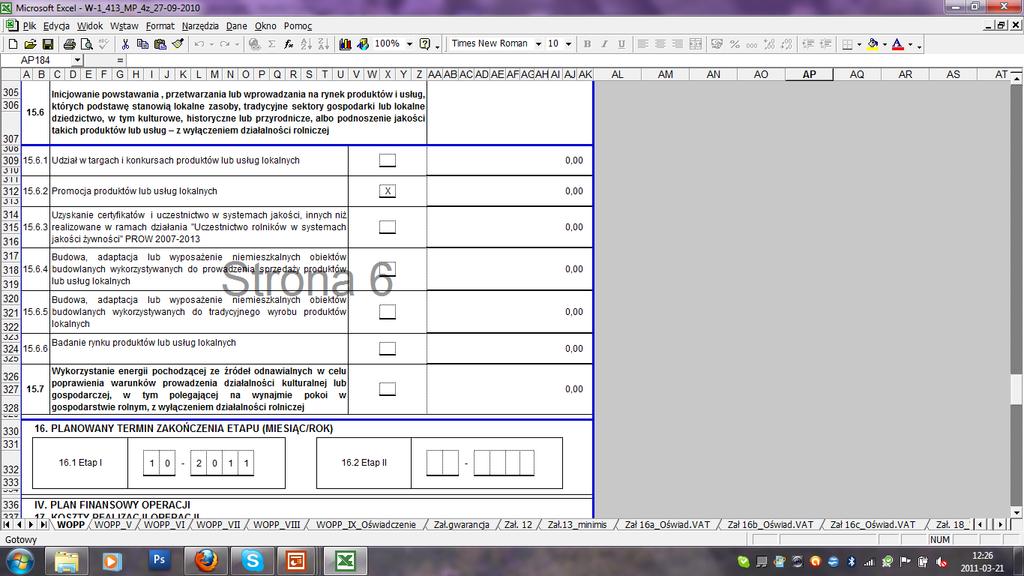Check the box for row 15.7
Image resolution: width=1024 pixels, height=576 pixels.
point(387,389)
